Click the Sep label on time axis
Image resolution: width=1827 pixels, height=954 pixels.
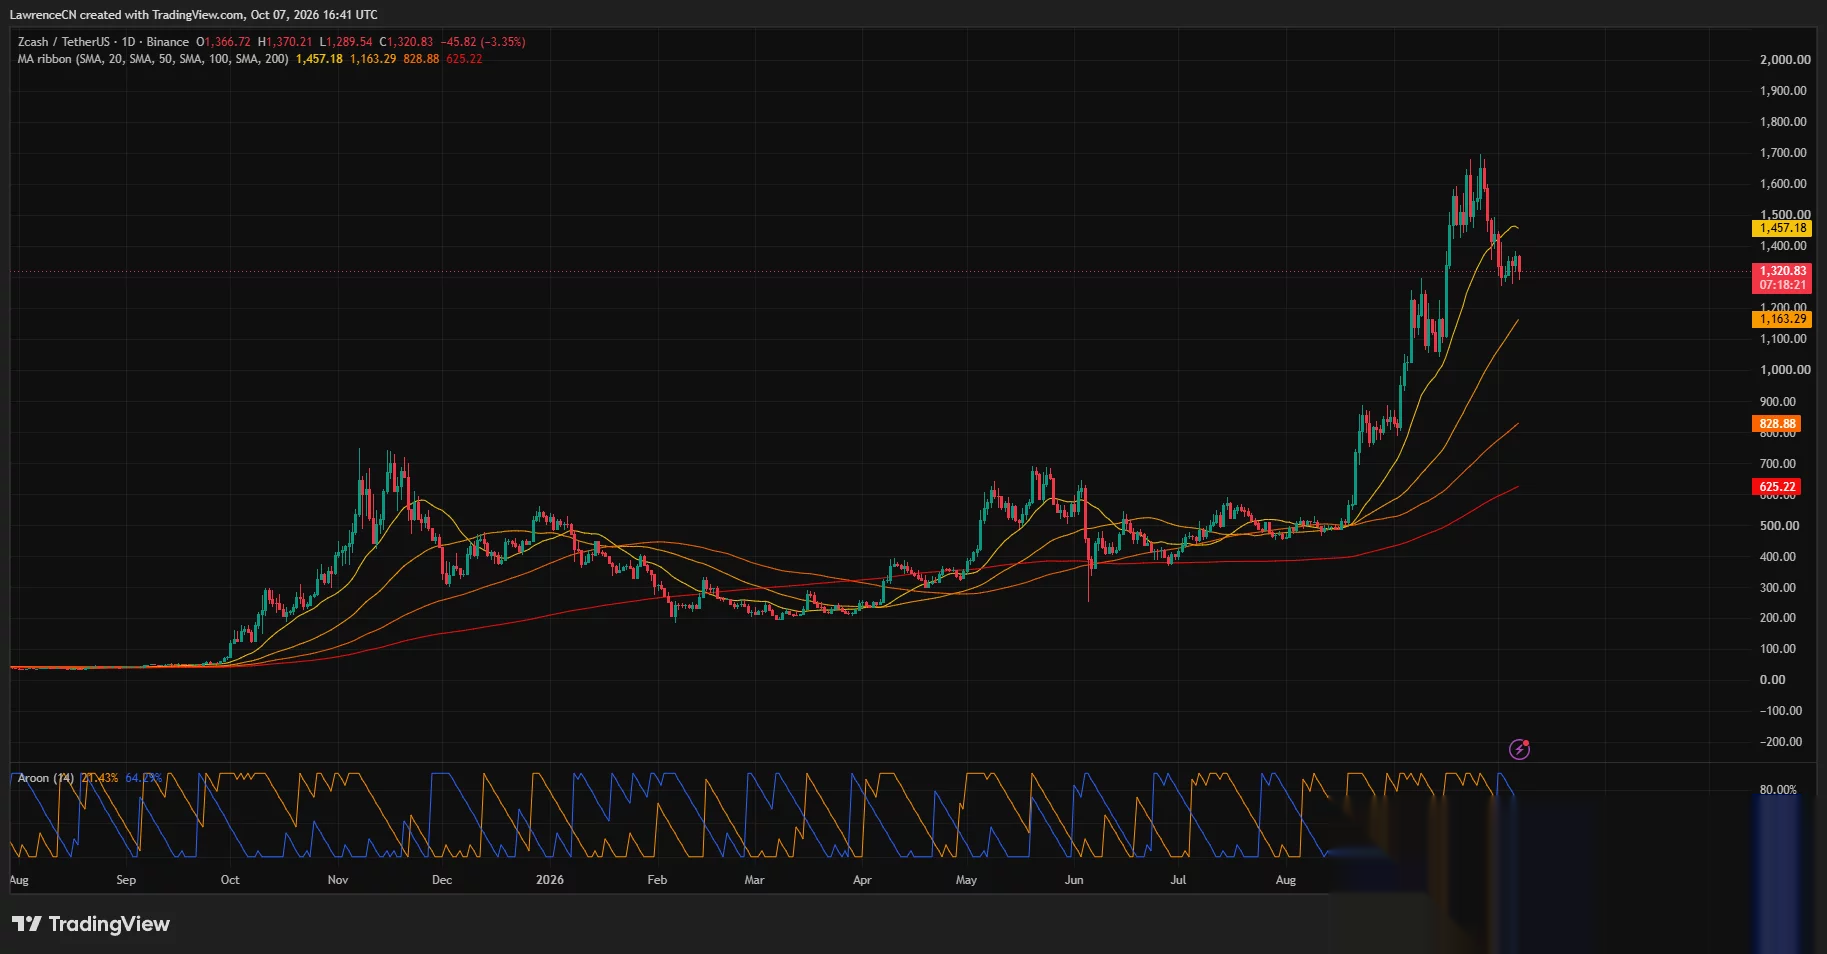(x=126, y=880)
